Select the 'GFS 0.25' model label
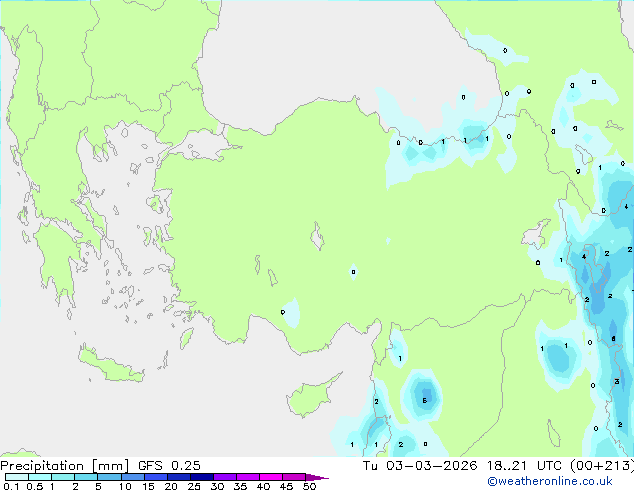 tap(169, 466)
